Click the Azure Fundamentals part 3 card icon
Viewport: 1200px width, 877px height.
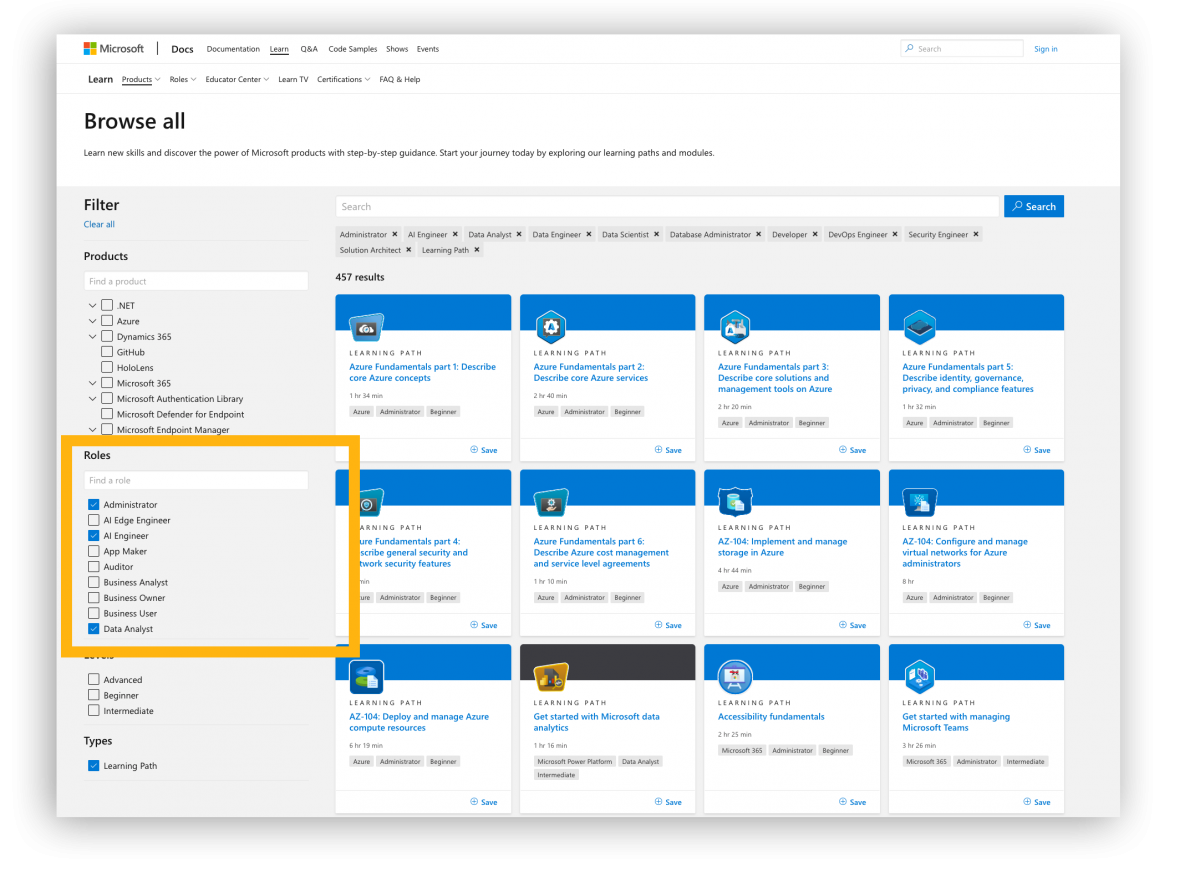[735, 327]
